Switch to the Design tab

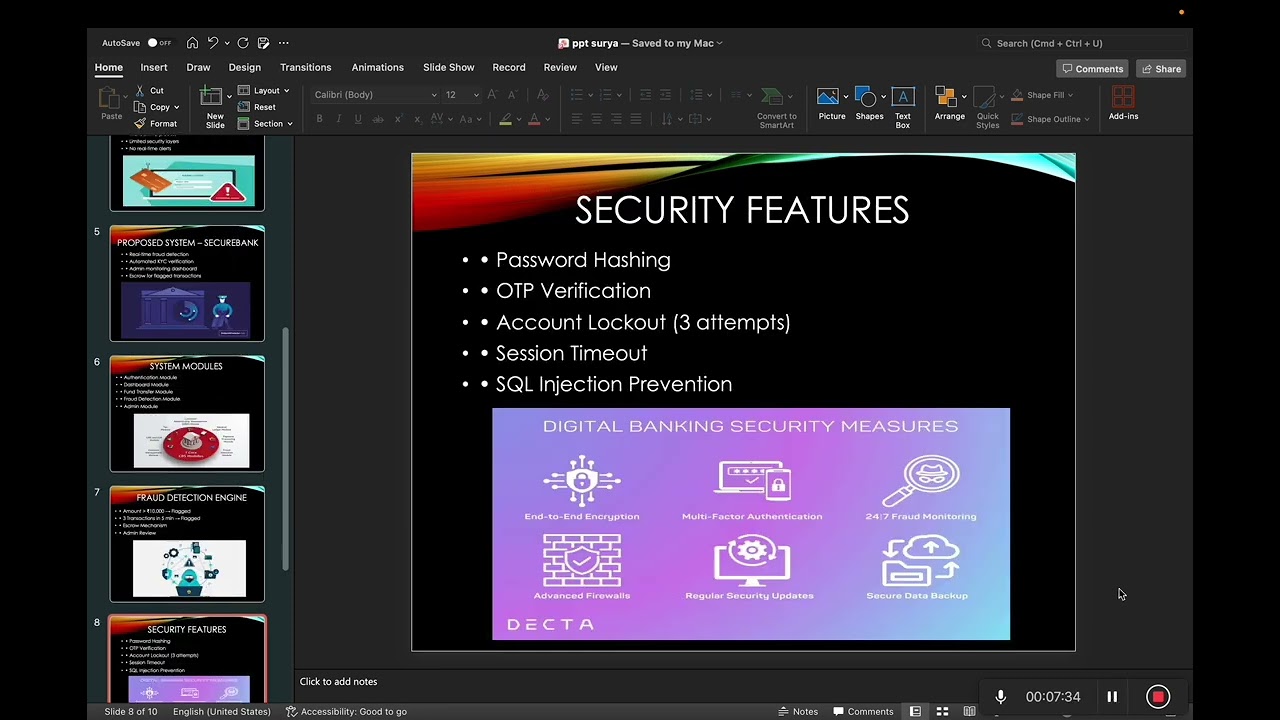[x=244, y=67]
